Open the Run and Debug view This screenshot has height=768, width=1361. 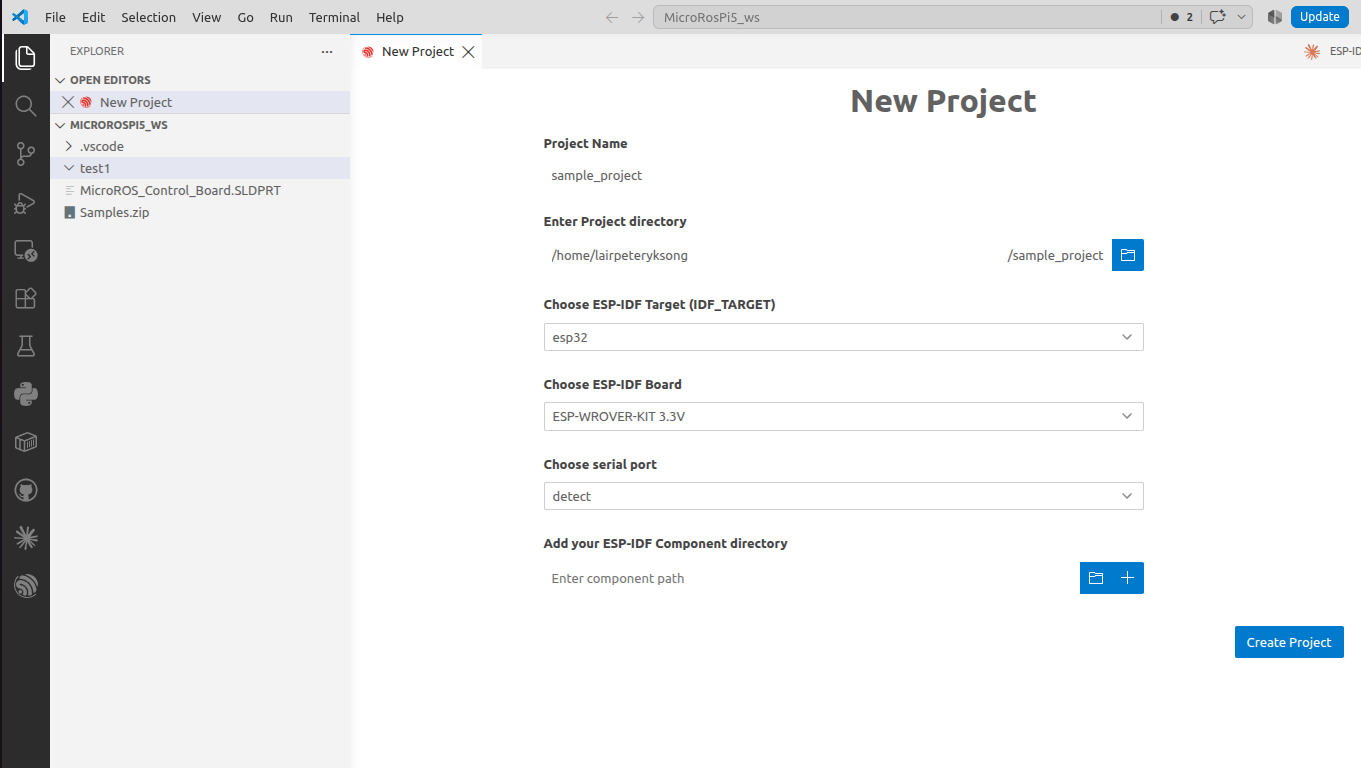[x=25, y=203]
